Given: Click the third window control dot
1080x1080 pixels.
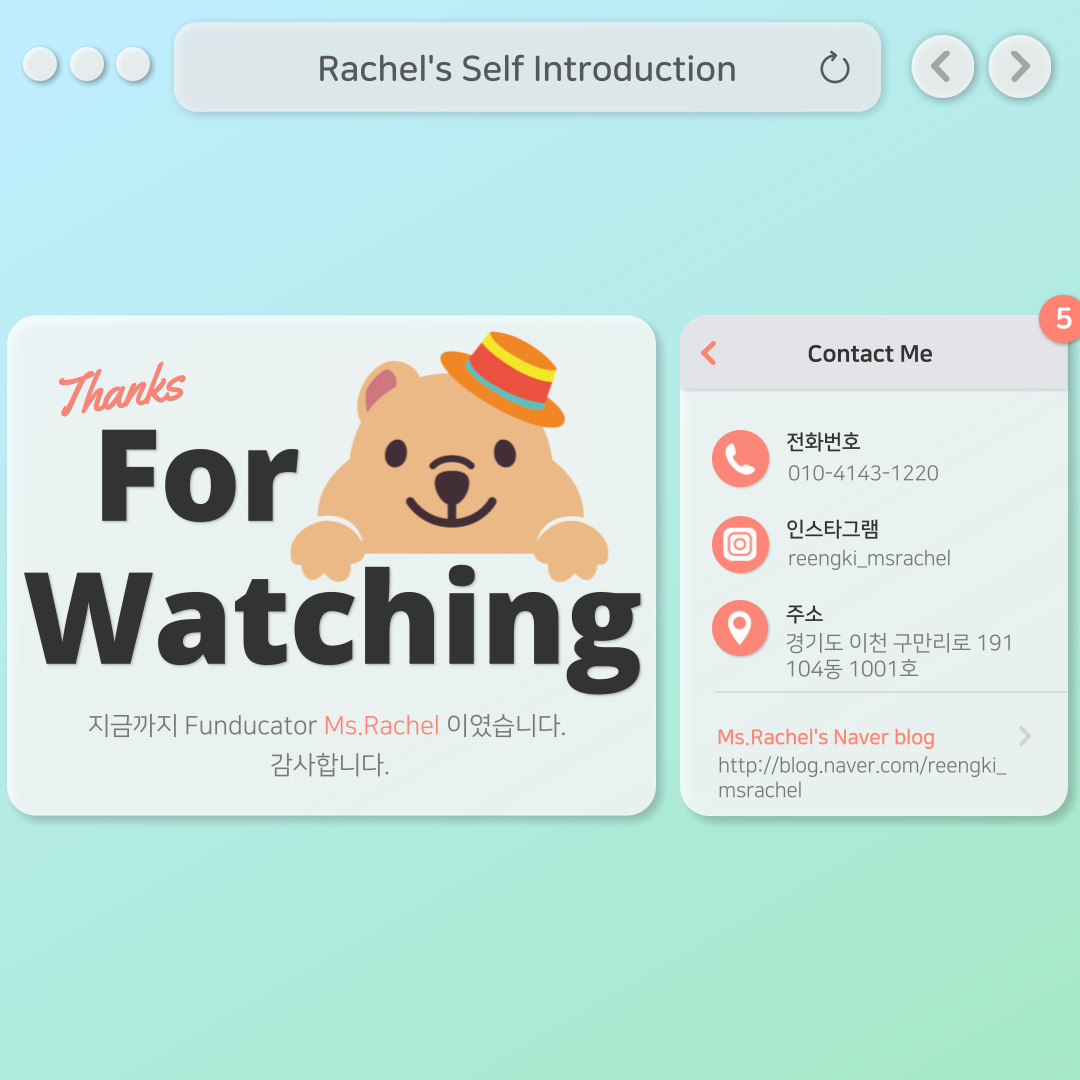Looking at the screenshot, I should click(x=133, y=64).
